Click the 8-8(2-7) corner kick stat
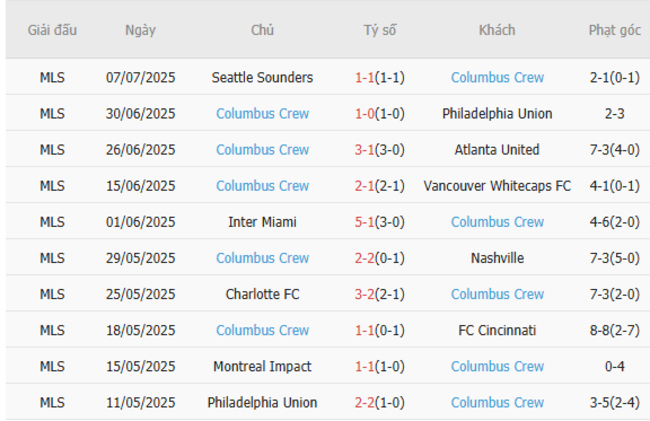The image size is (650, 421). (614, 330)
